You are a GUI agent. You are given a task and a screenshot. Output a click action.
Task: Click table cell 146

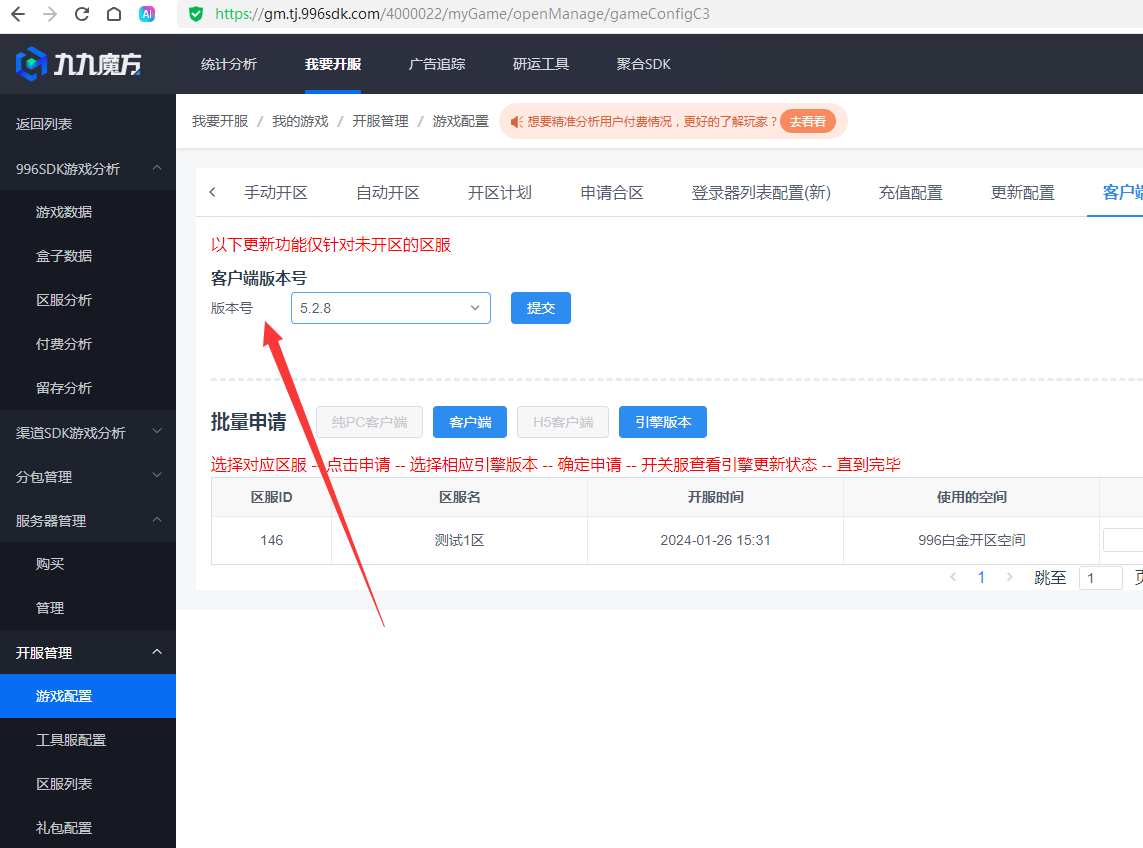point(271,540)
